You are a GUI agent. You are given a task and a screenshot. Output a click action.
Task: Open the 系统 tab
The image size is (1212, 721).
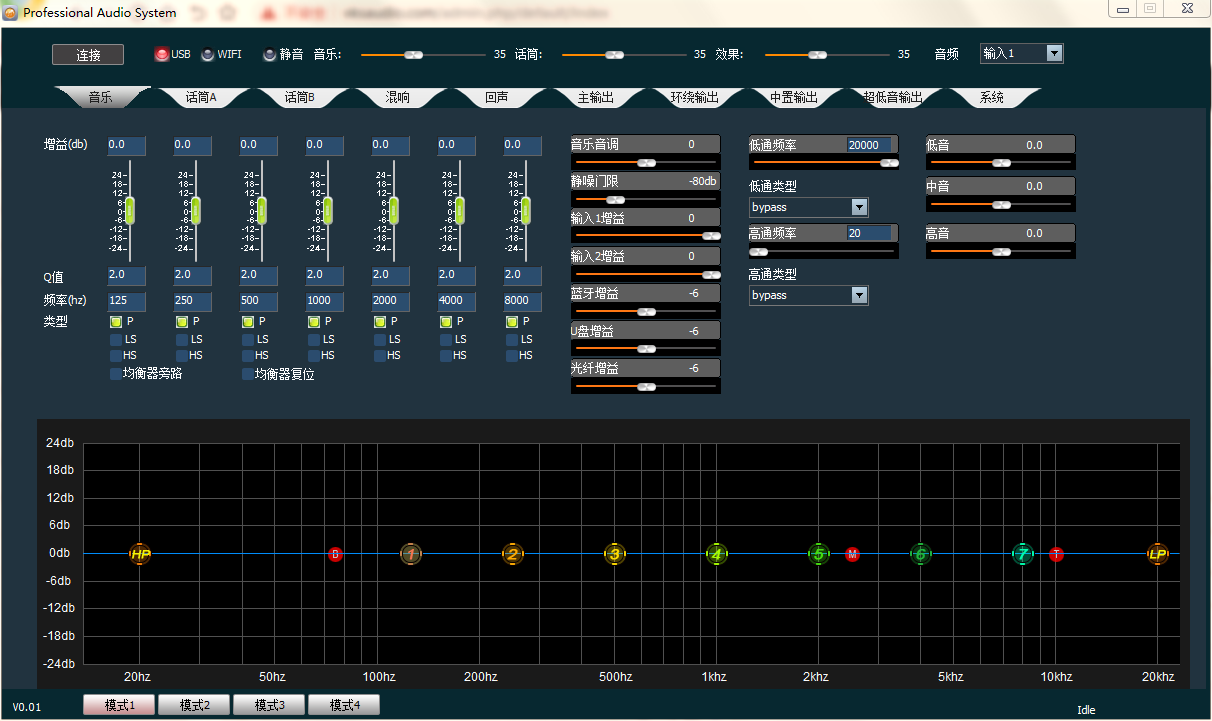[x=992, y=98]
